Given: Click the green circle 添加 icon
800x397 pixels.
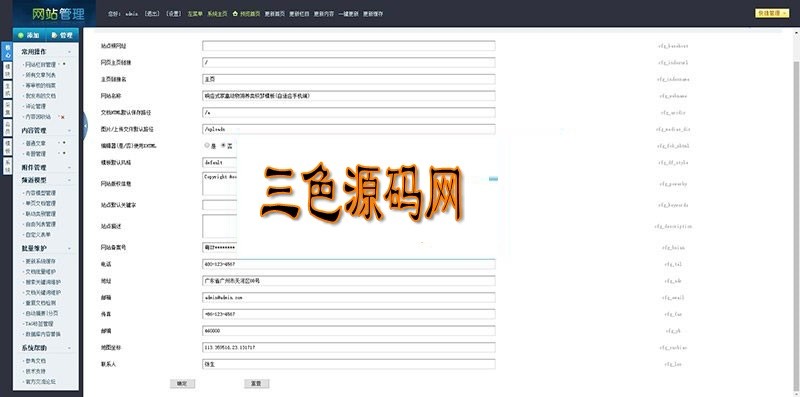Looking at the screenshot, I should (21, 36).
